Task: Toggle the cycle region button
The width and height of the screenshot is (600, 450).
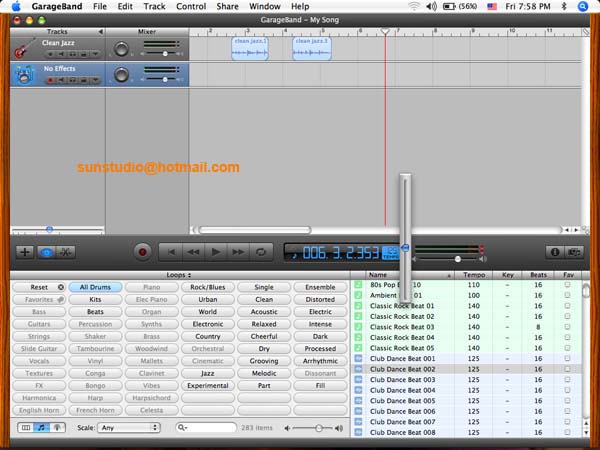Action: (x=261, y=252)
